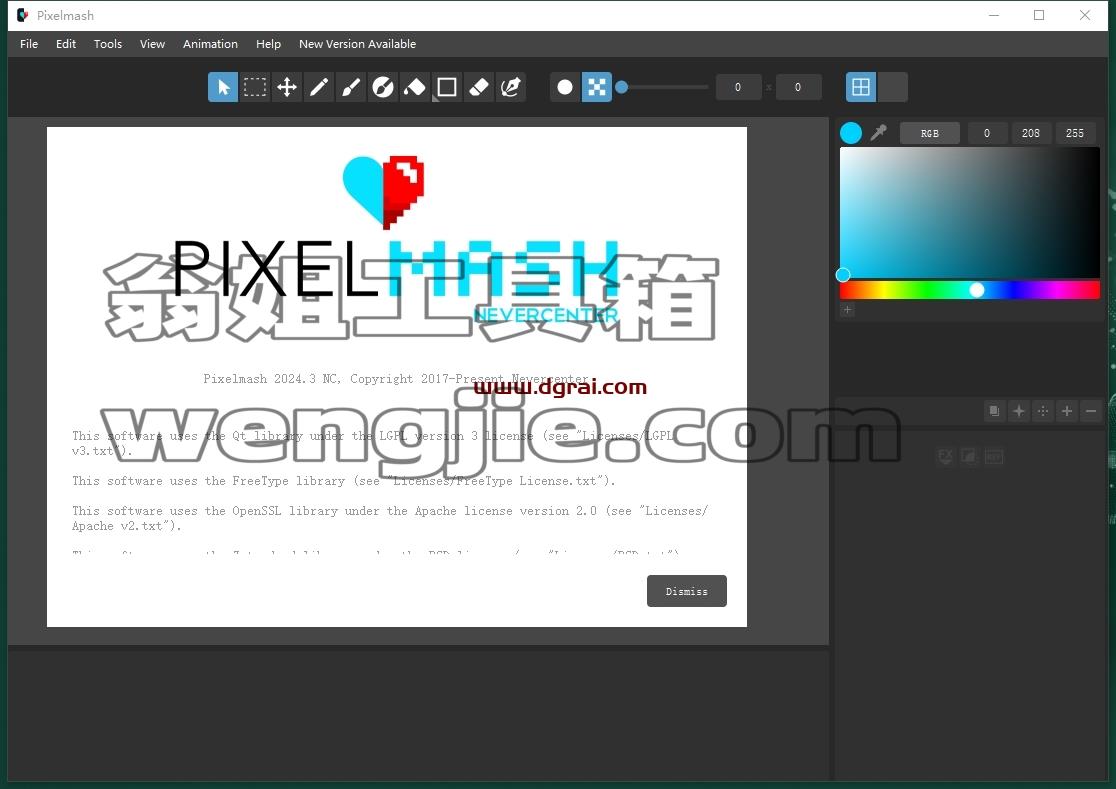Screen dimensions: 1116x789
Task: Select the Move tool with four arrows
Action: point(287,88)
